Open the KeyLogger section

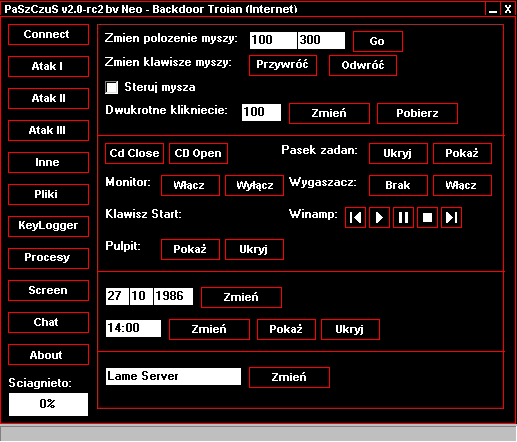[48, 226]
